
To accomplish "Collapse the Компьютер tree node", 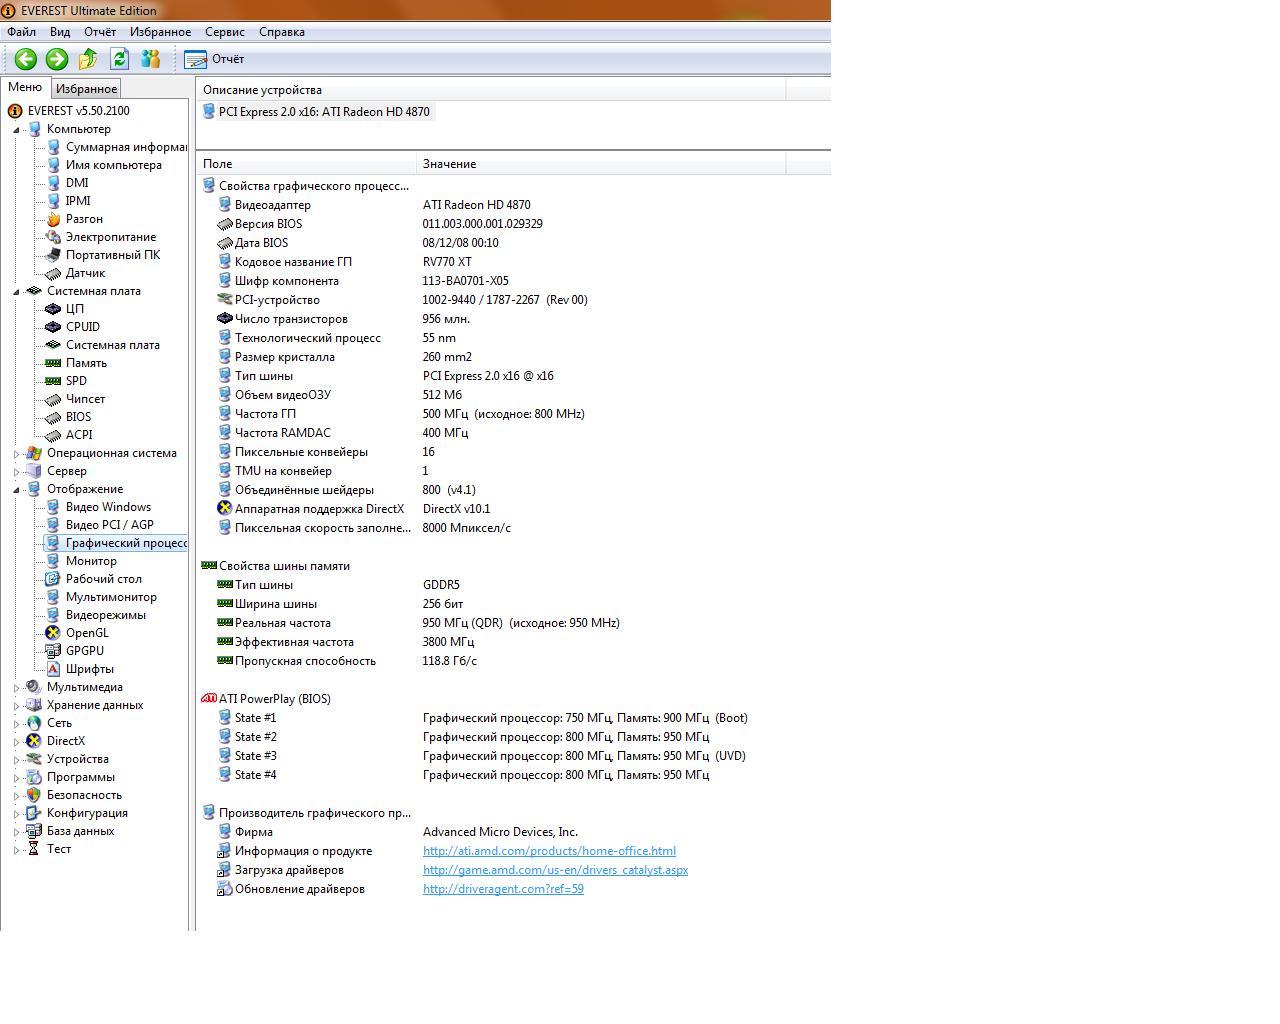I will pyautogui.click(x=16, y=130).
